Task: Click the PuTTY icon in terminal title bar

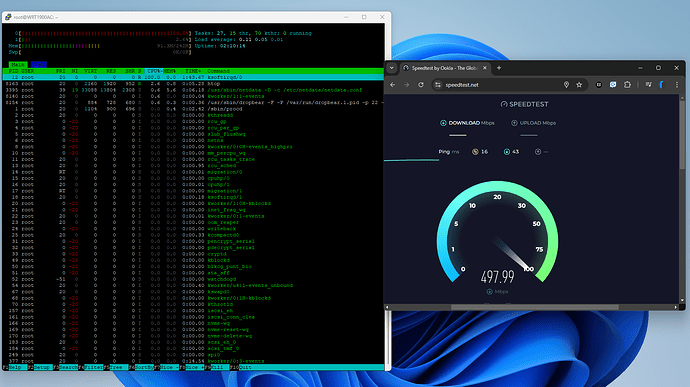Action: (8, 17)
